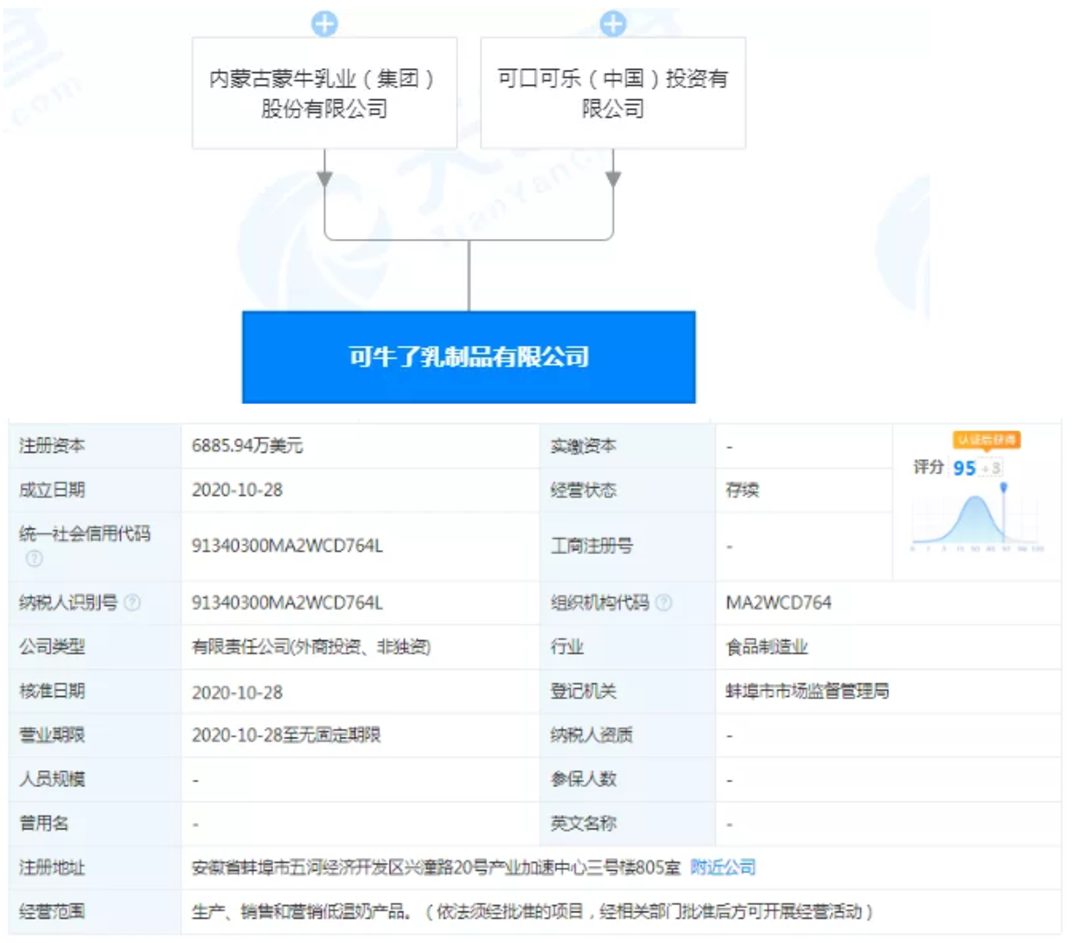The height and width of the screenshot is (943, 1080).
Task: Select 91340300MA2WCD764L in 统一社会信用代码 row
Action: click(x=287, y=546)
